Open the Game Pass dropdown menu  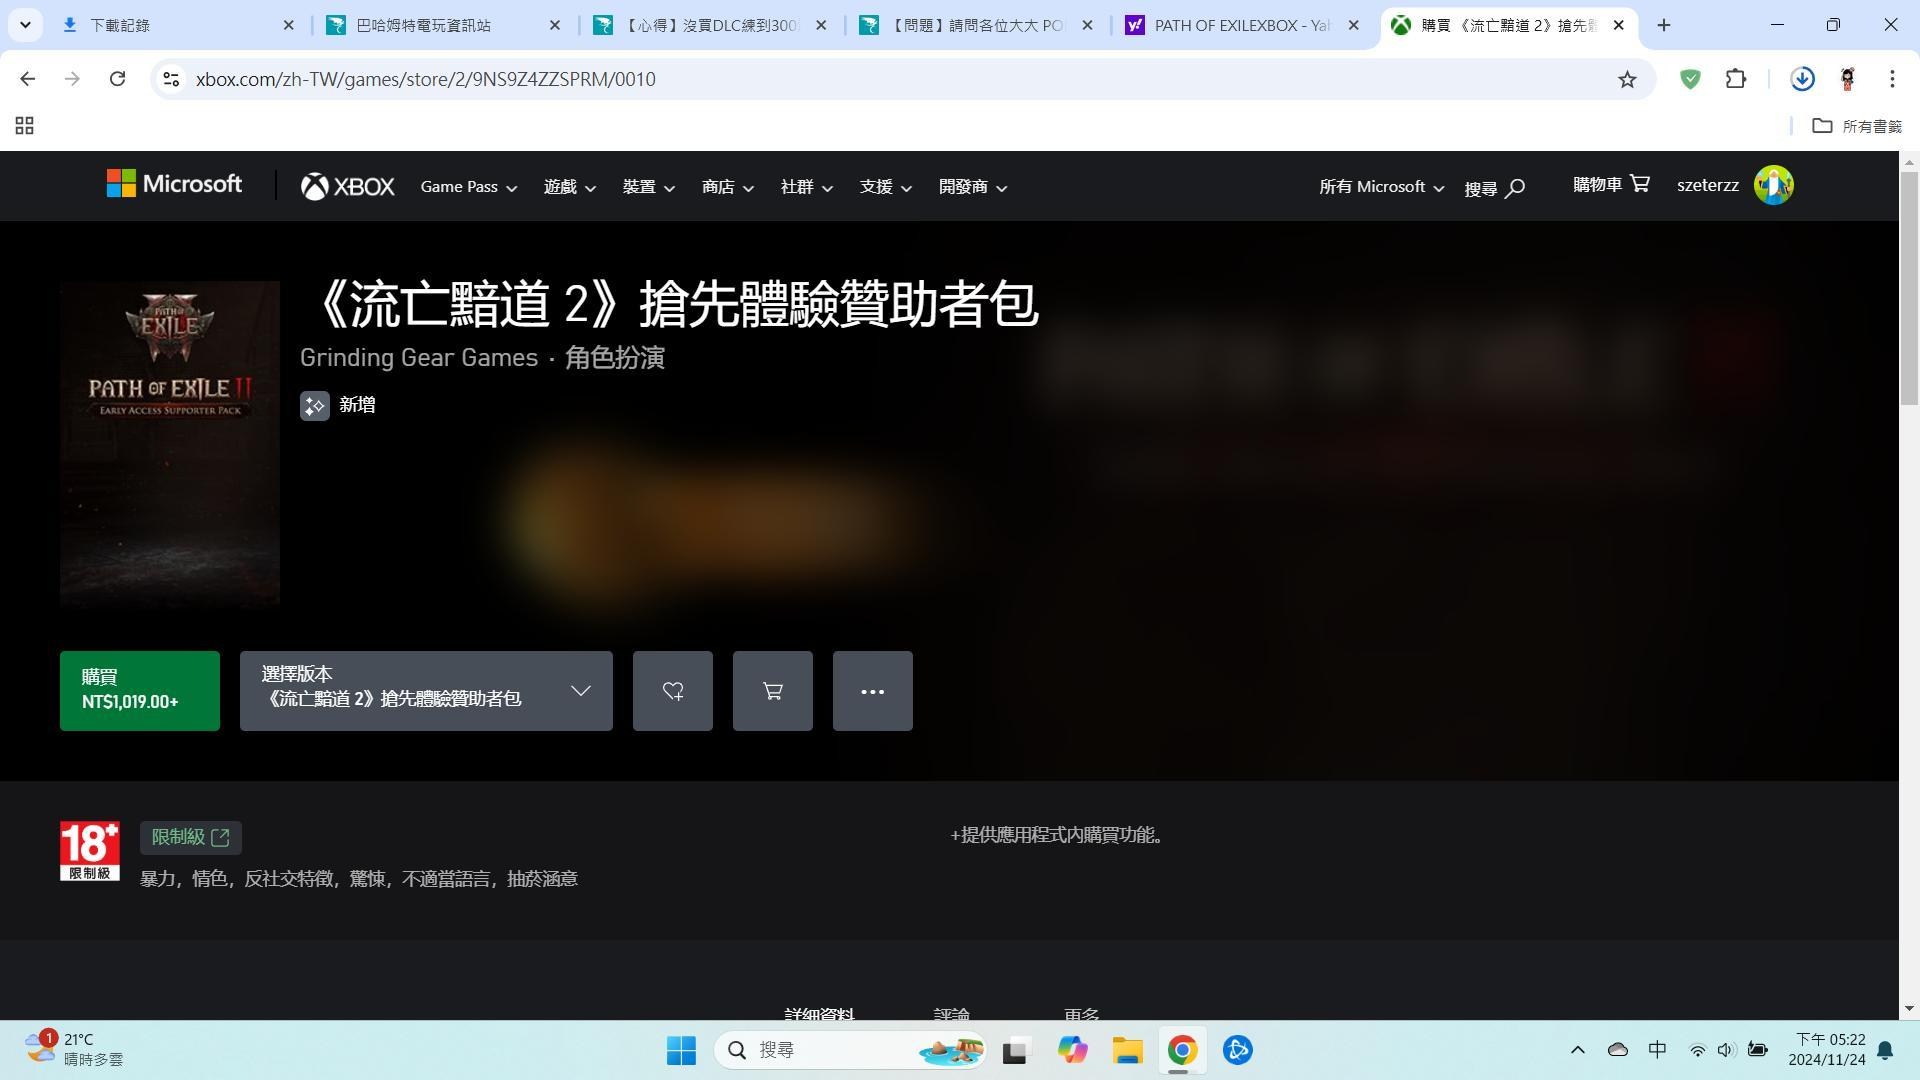(x=467, y=187)
